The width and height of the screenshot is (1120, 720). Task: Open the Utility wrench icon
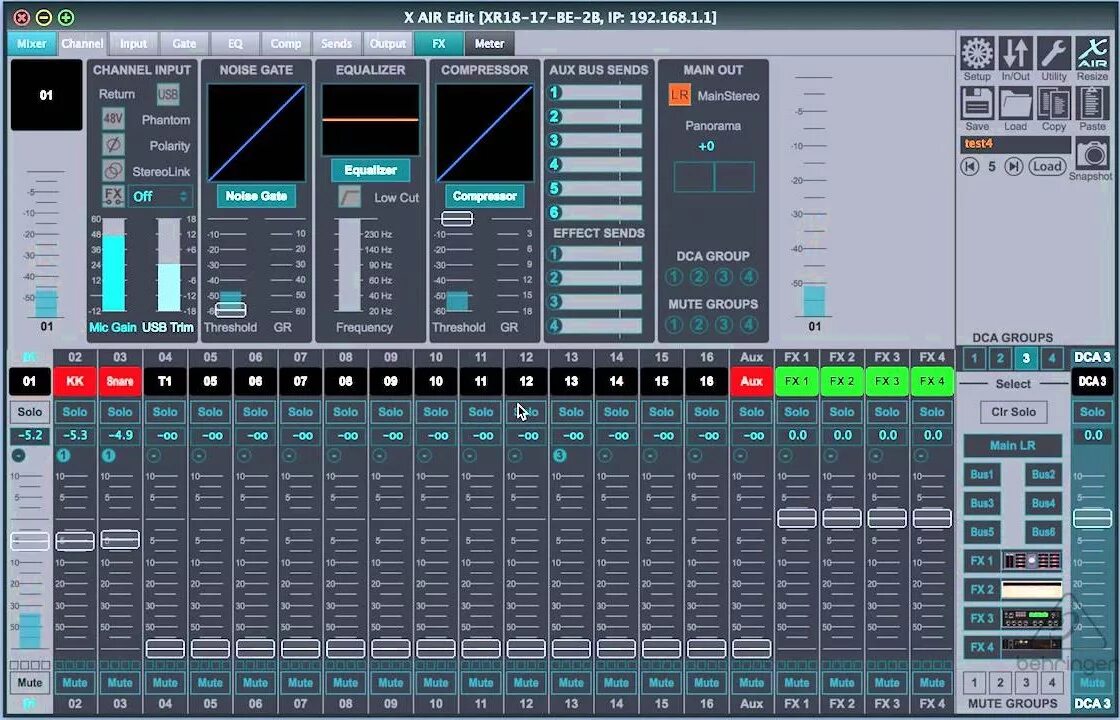1054,53
